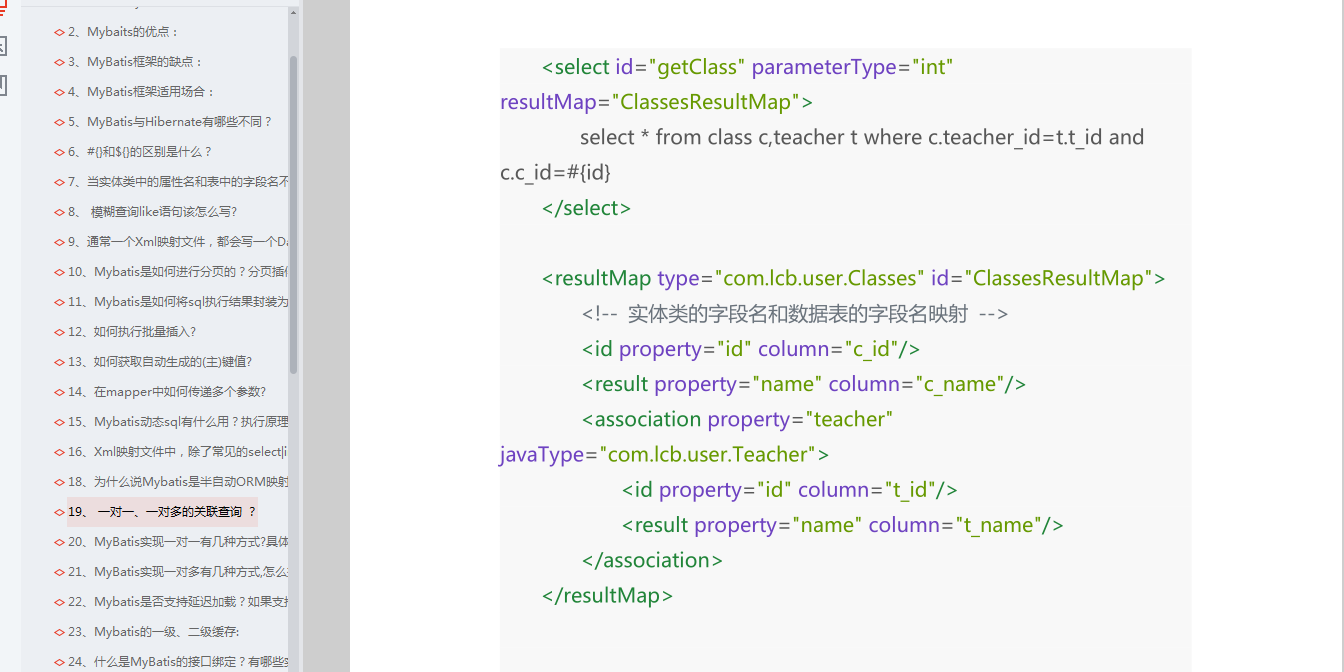
Task: Click the line with column="t_id"
Action: click(x=790, y=490)
